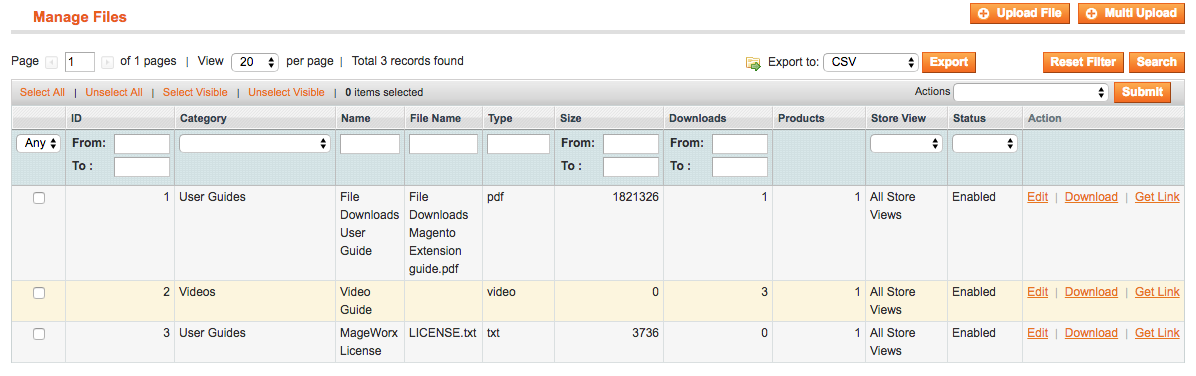Click the Downloads From filter field
Screen dimensions: 1196x376
(740, 143)
